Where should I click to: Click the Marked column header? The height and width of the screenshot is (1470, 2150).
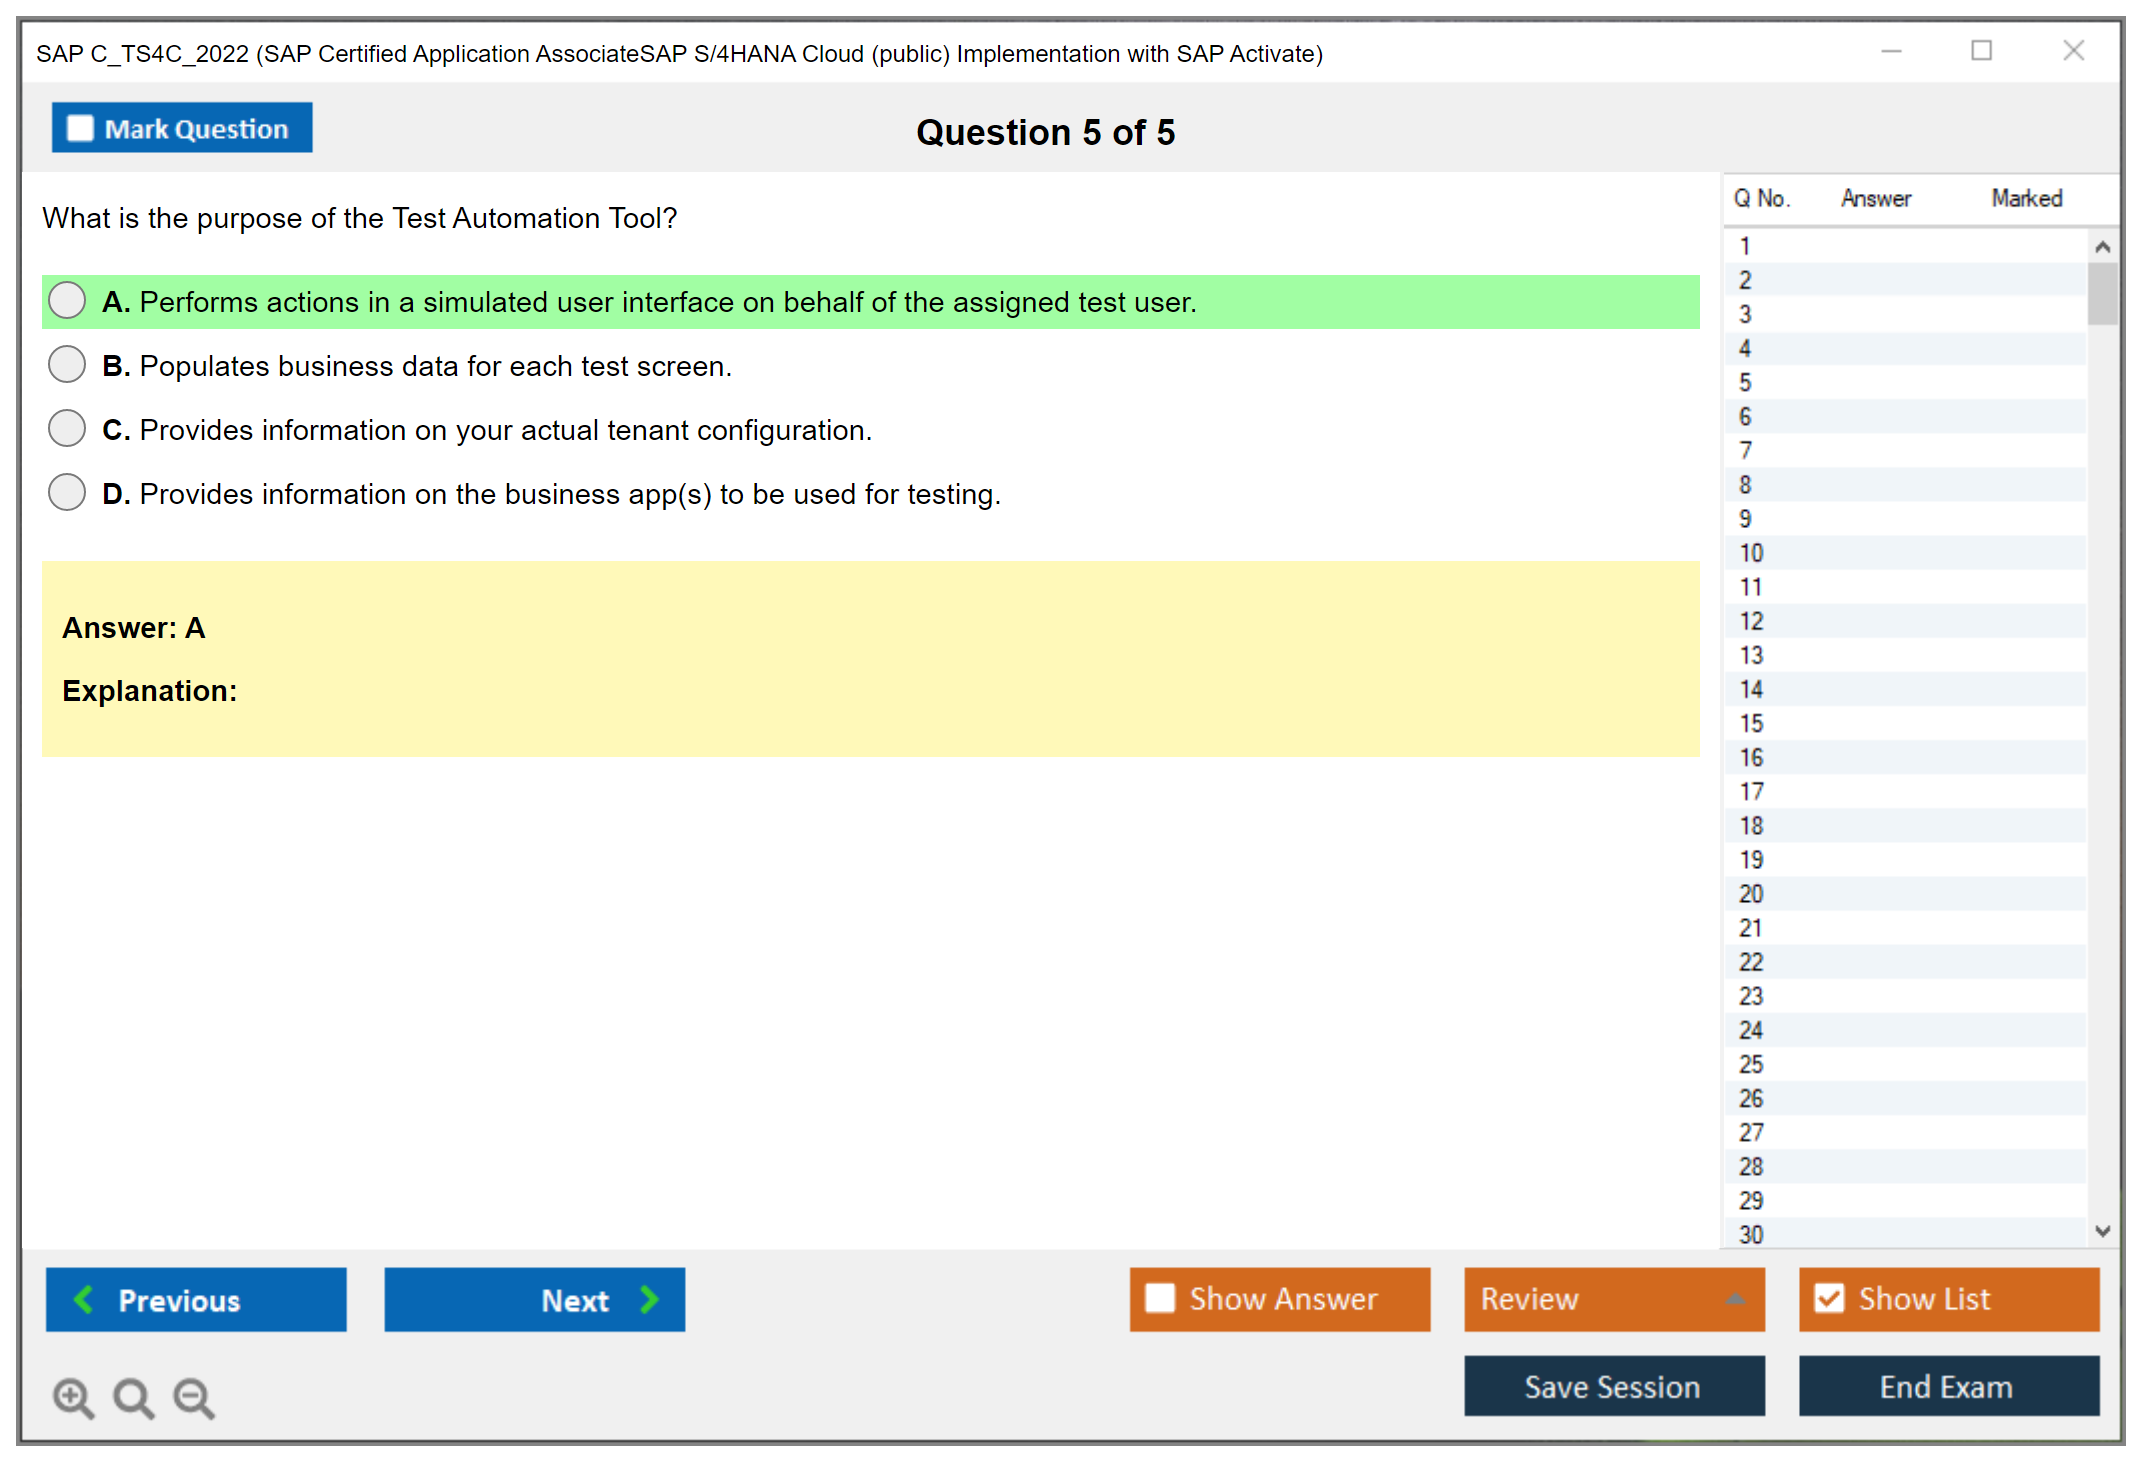click(2026, 198)
